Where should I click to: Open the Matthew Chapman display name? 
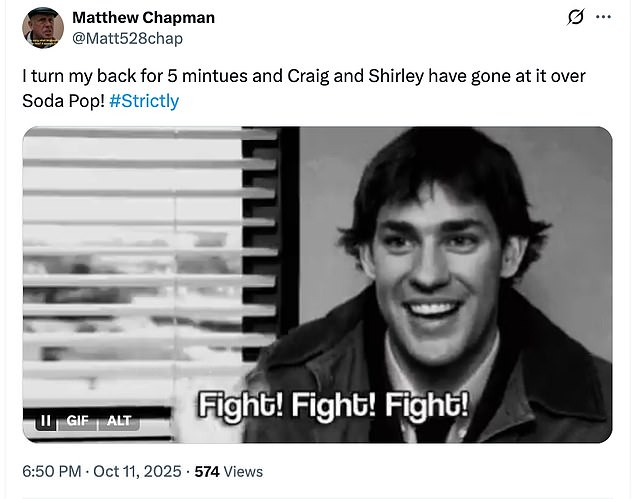coord(144,18)
